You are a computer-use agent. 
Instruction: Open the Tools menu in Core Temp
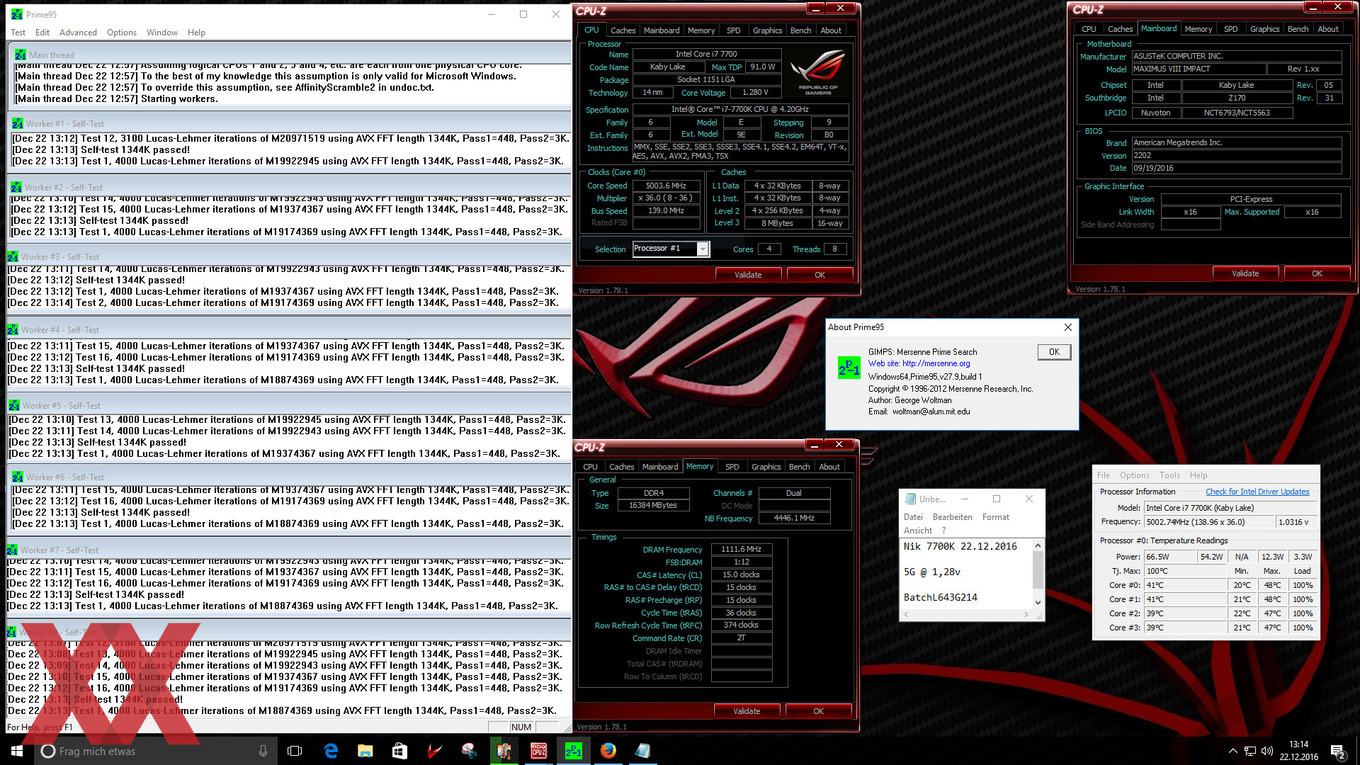point(1170,475)
